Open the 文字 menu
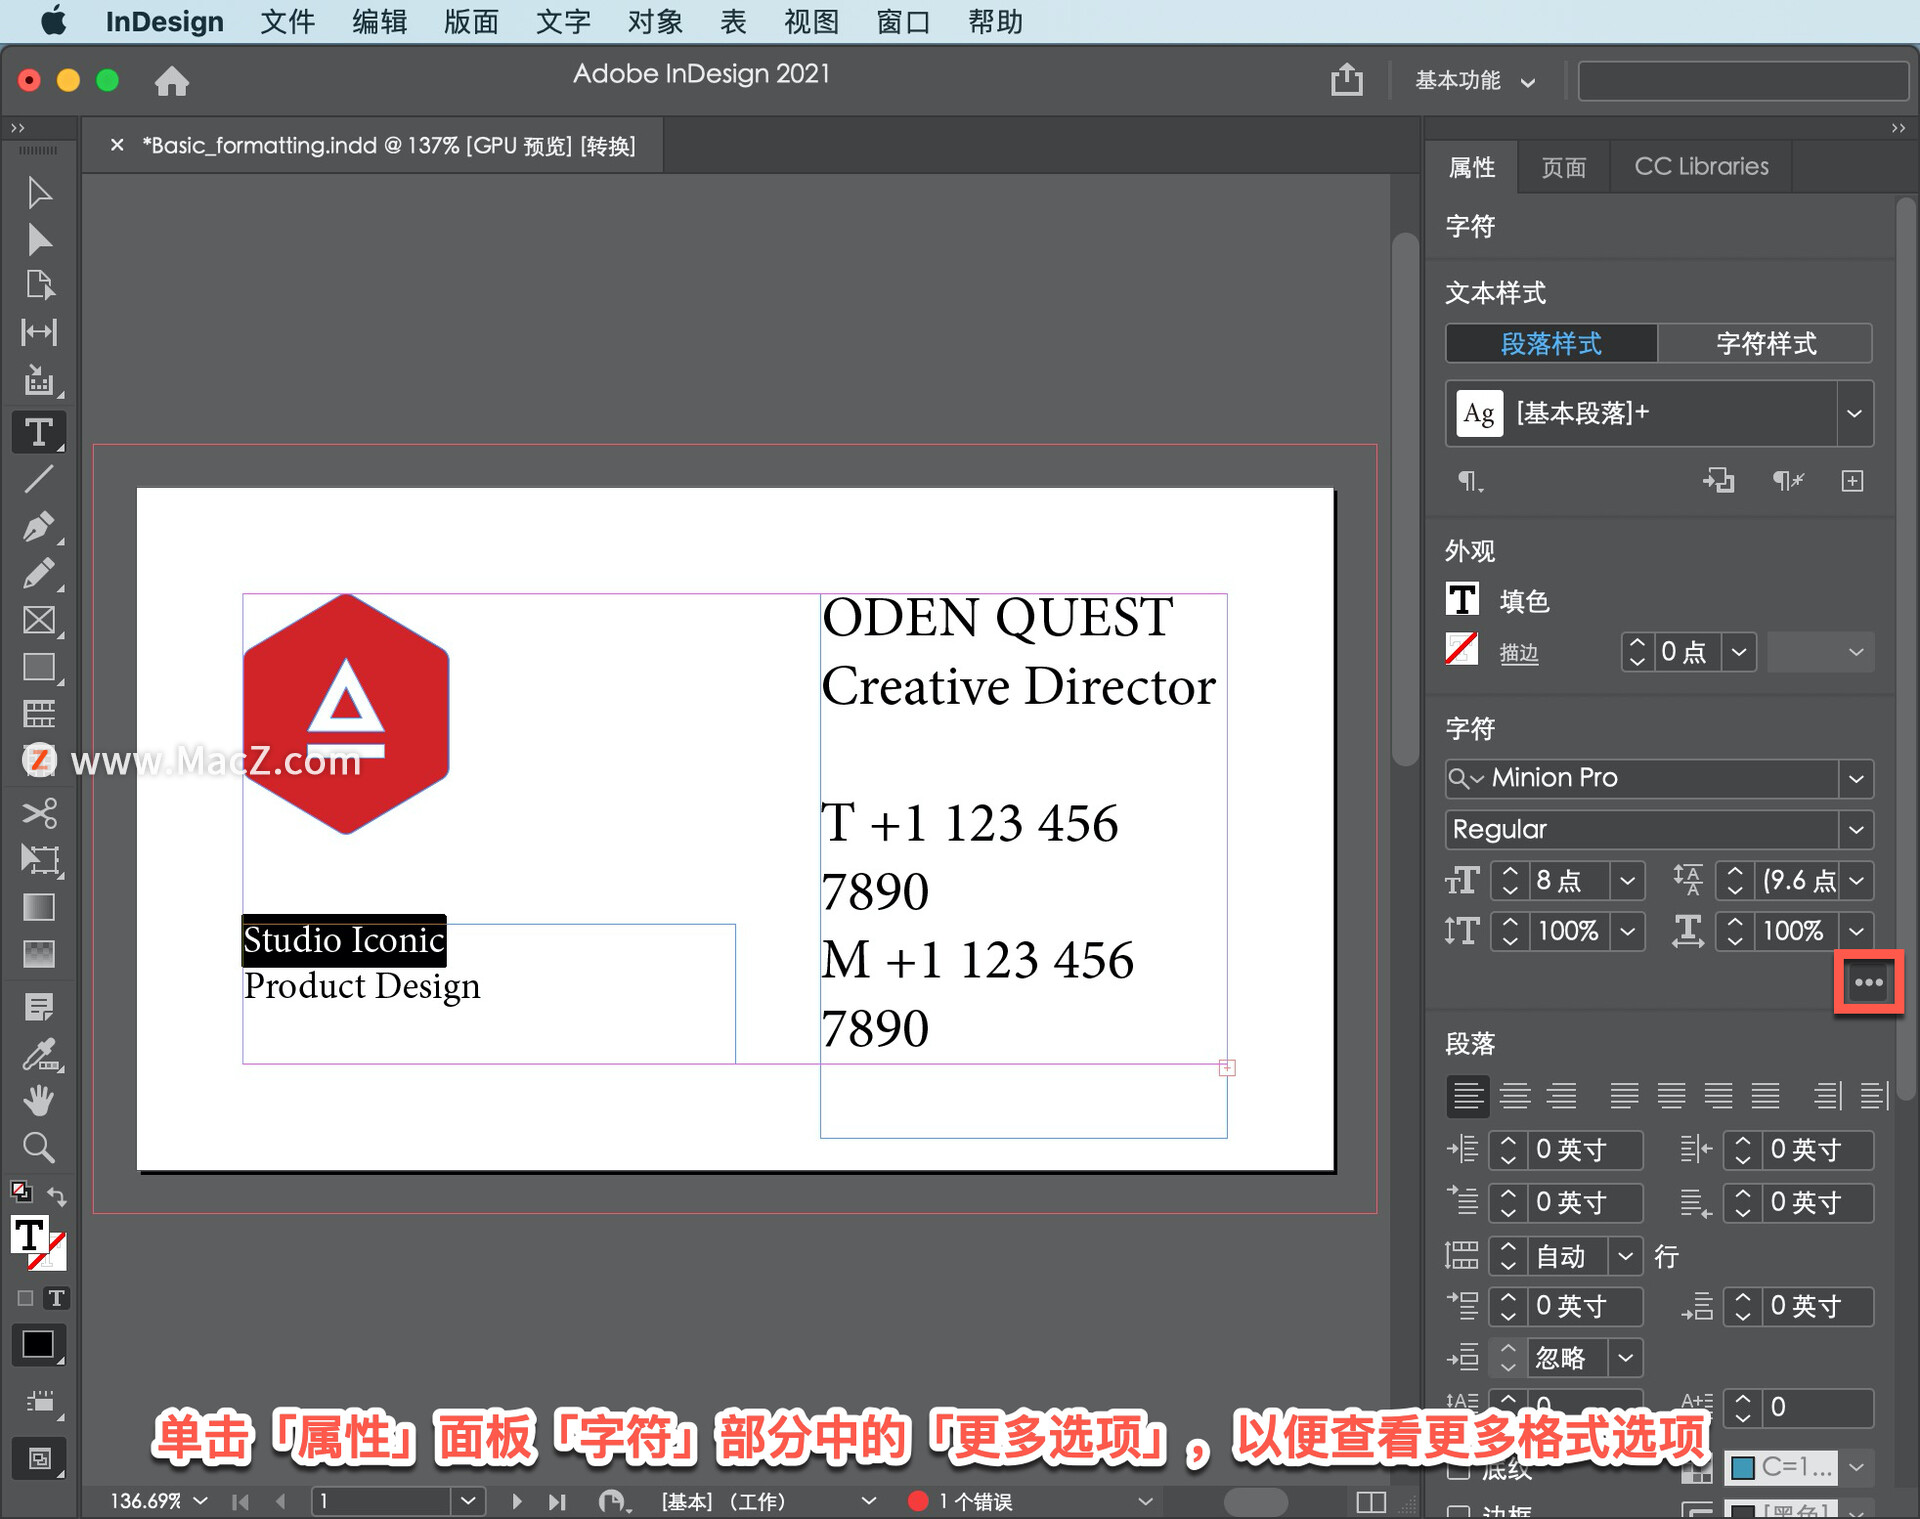 coord(563,22)
